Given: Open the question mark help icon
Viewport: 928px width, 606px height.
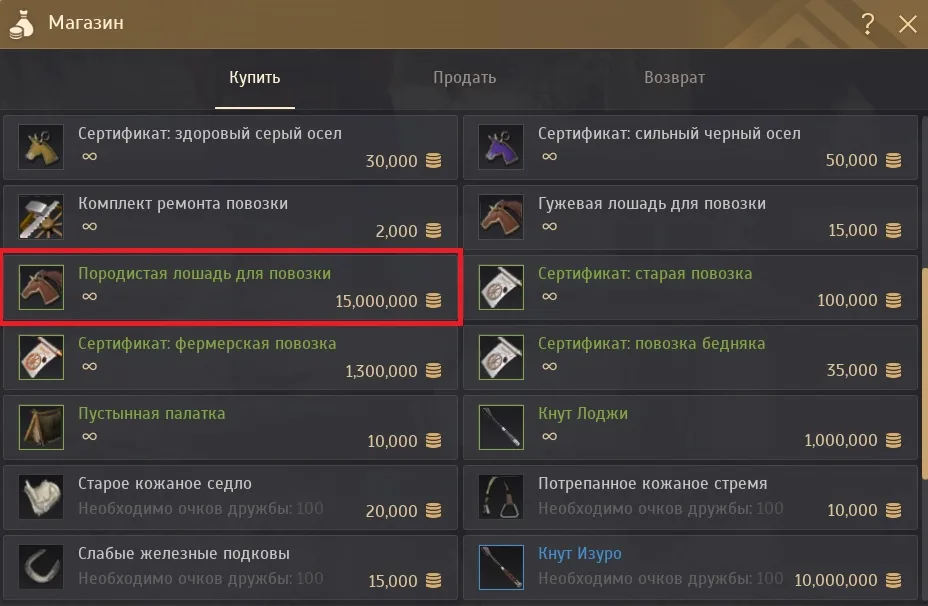Looking at the screenshot, I should (x=868, y=24).
